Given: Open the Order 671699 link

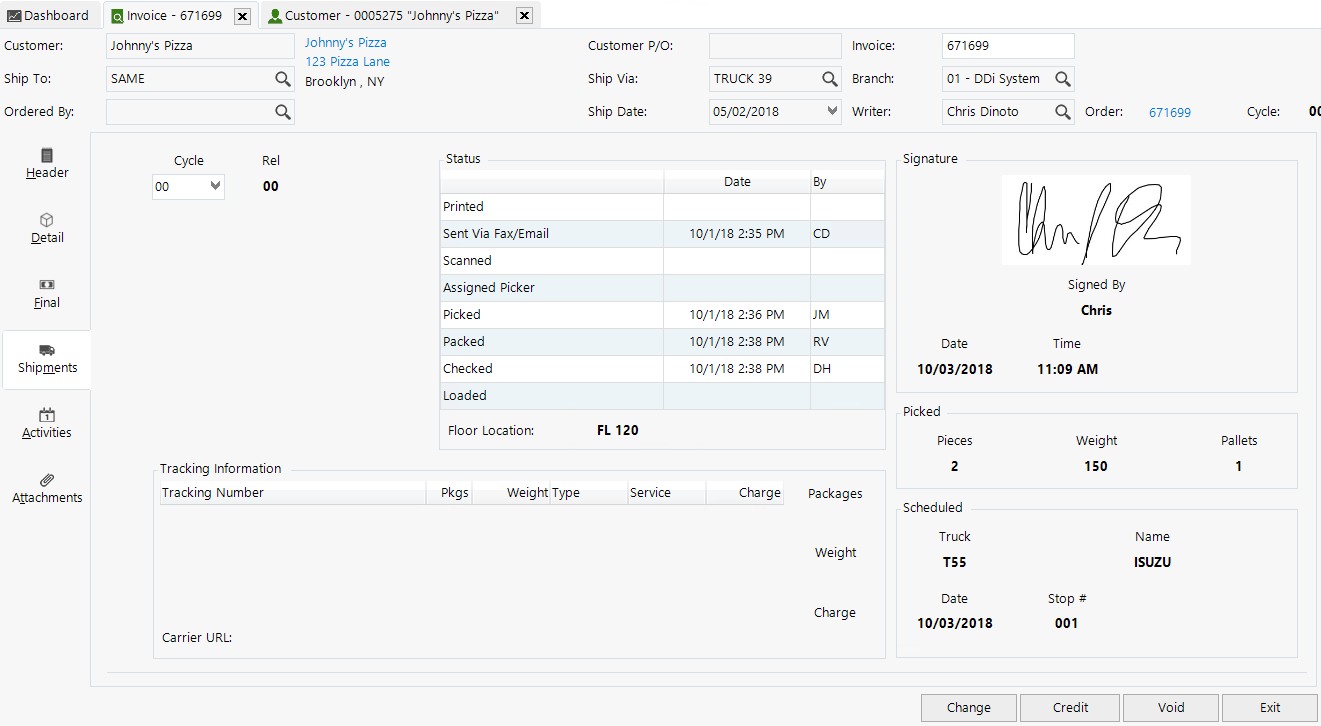Looking at the screenshot, I should 1169,113.
